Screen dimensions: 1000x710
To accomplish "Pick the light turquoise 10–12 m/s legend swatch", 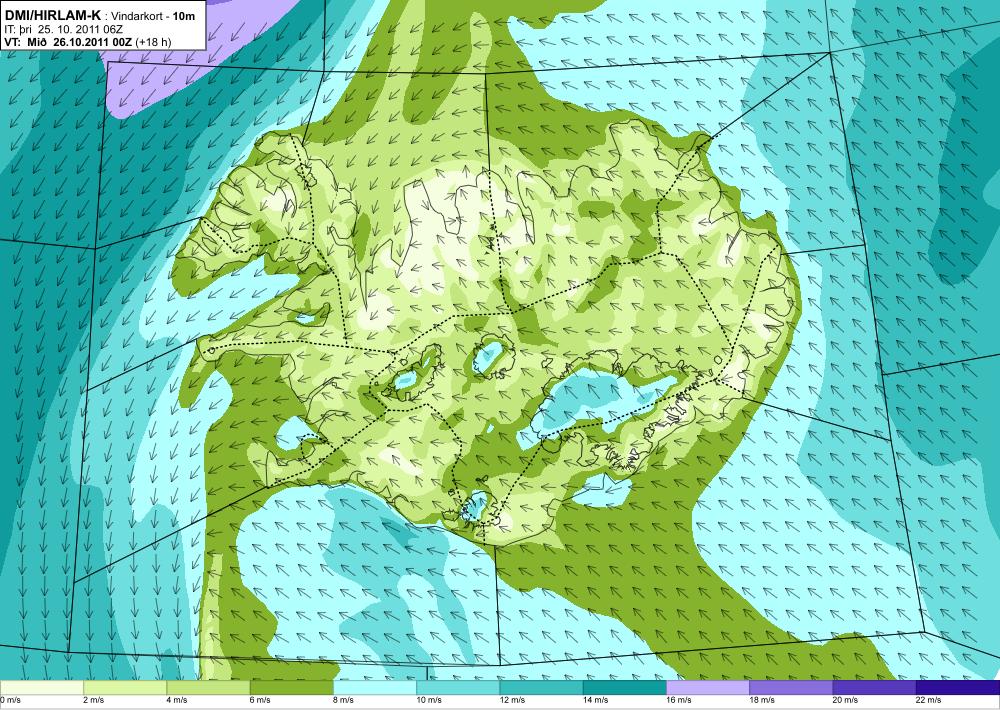I will (x=458, y=688).
